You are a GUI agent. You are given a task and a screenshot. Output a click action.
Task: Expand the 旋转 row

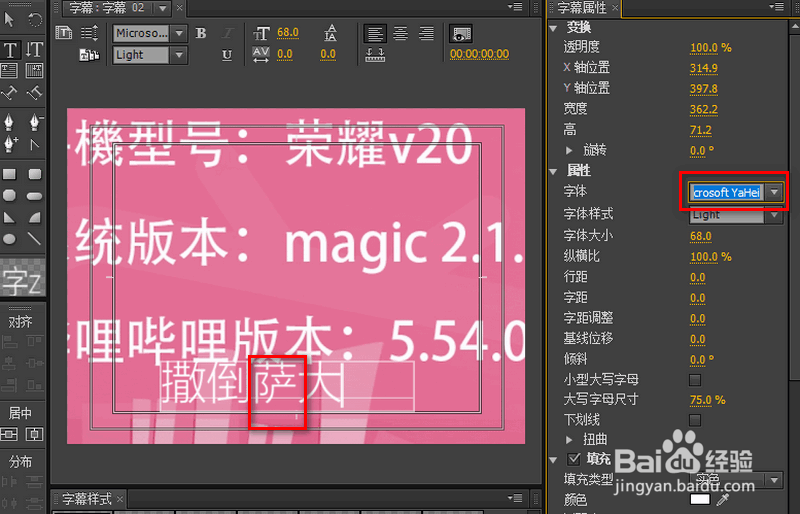(x=569, y=151)
